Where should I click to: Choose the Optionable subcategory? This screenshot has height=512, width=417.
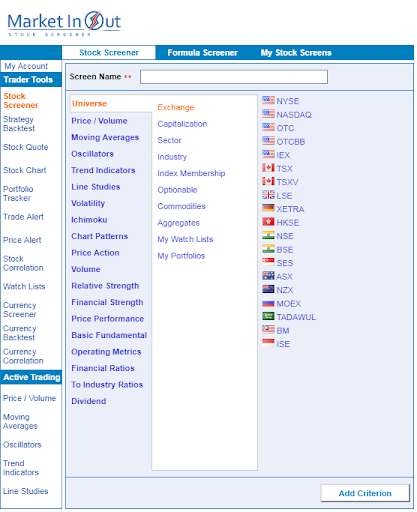click(177, 190)
